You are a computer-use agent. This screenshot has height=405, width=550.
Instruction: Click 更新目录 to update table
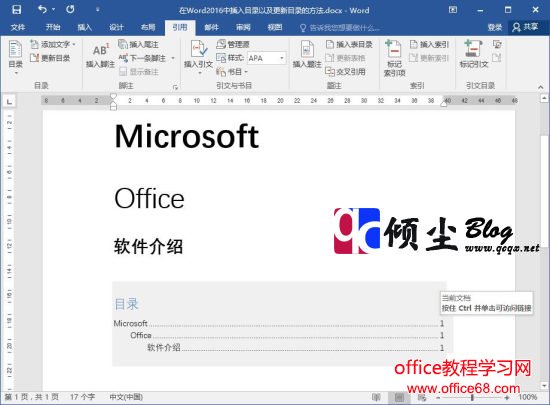(50, 58)
